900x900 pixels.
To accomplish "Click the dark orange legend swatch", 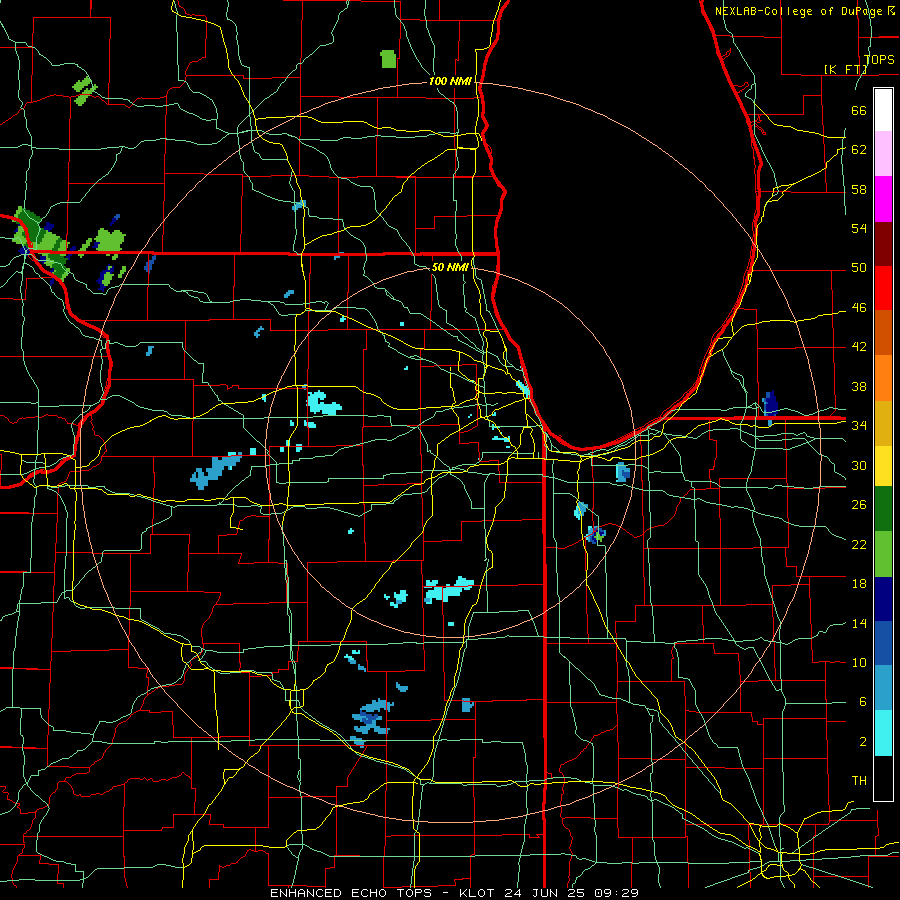I will point(883,333).
